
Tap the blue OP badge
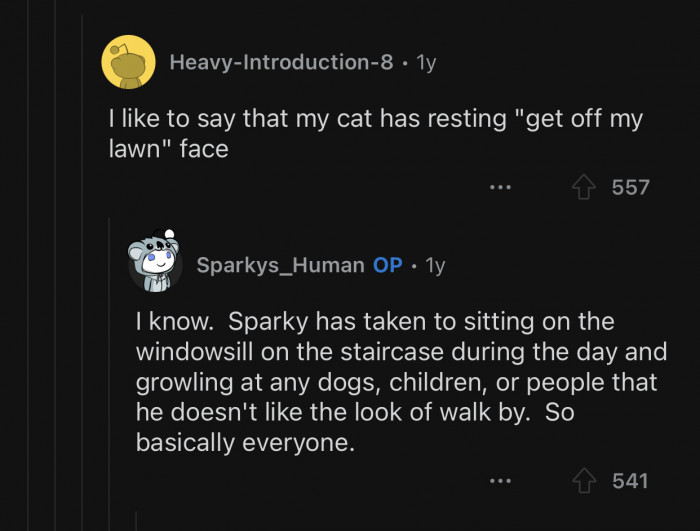pyautogui.click(x=388, y=265)
